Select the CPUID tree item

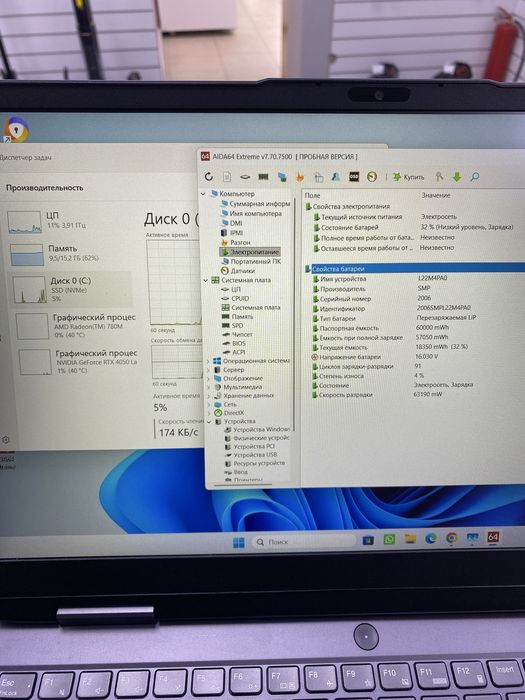click(236, 298)
